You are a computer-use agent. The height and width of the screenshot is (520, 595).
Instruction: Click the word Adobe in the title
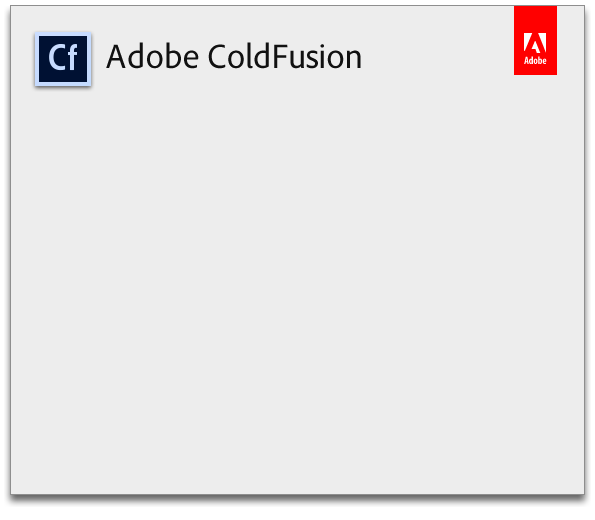pyautogui.click(x=152, y=57)
